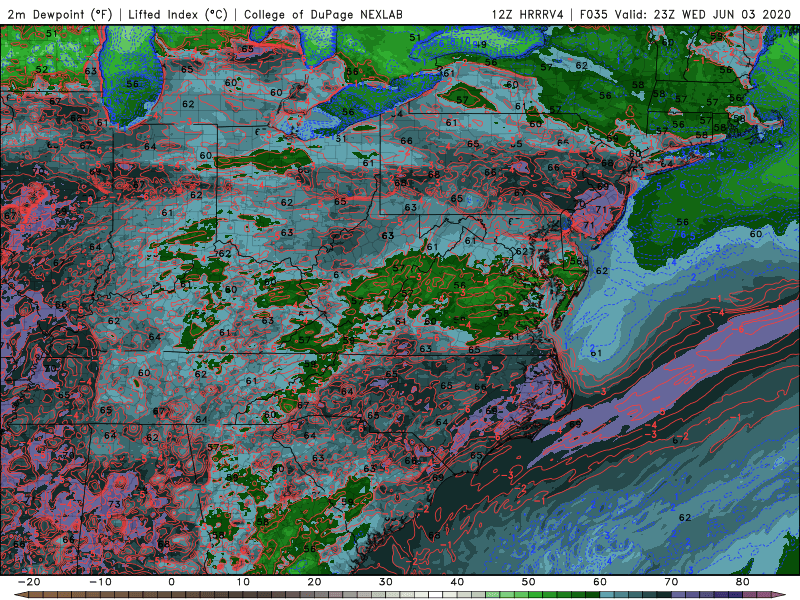Image resolution: width=800 pixels, height=600 pixels.
Task: Click the 73 dewpoint value on the map
Action: pyautogui.click(x=114, y=504)
